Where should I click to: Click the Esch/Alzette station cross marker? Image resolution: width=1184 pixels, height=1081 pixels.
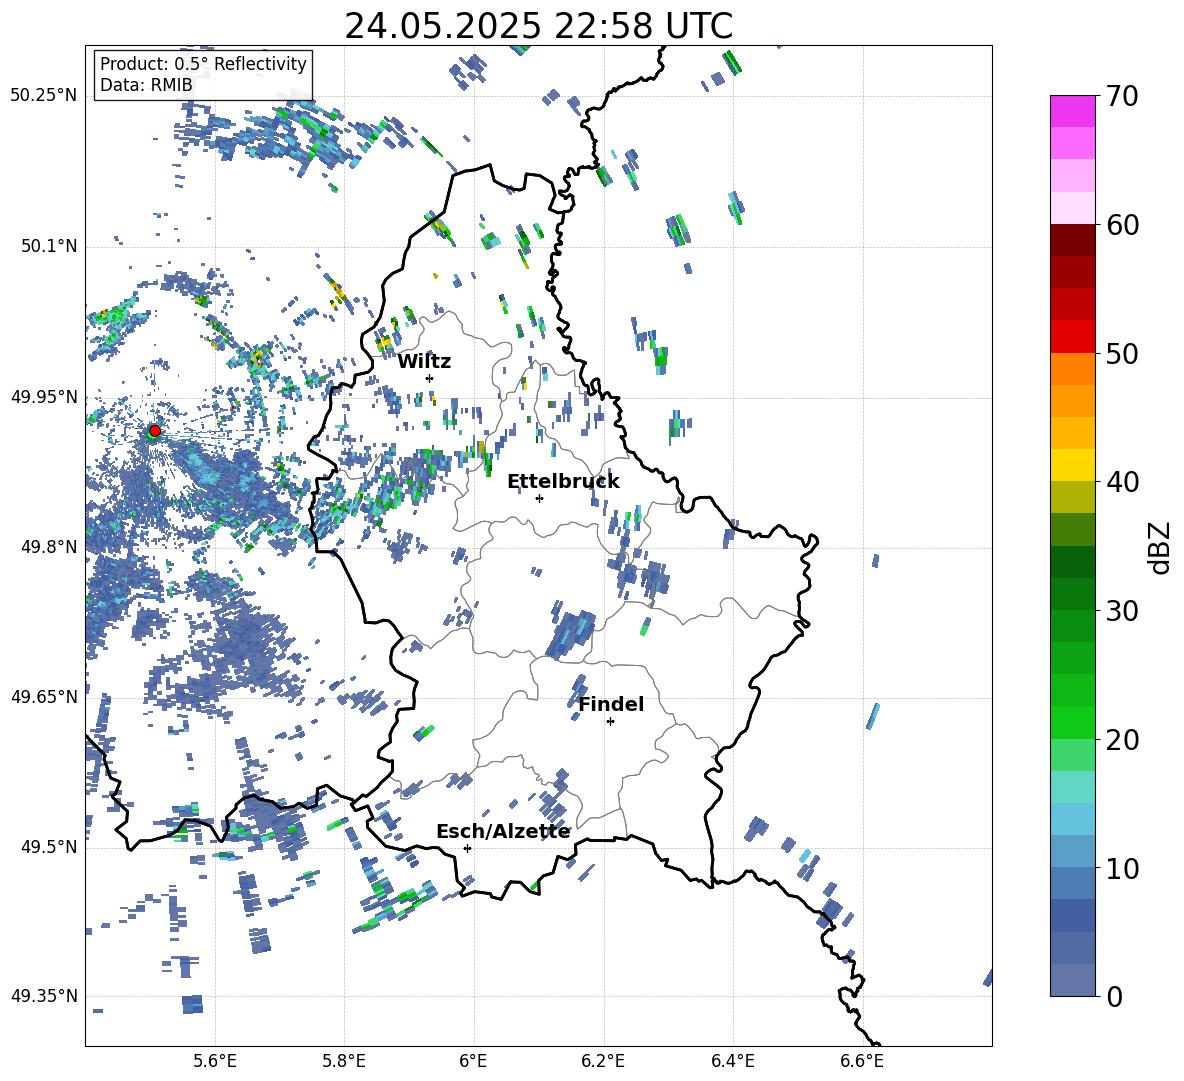tap(467, 848)
